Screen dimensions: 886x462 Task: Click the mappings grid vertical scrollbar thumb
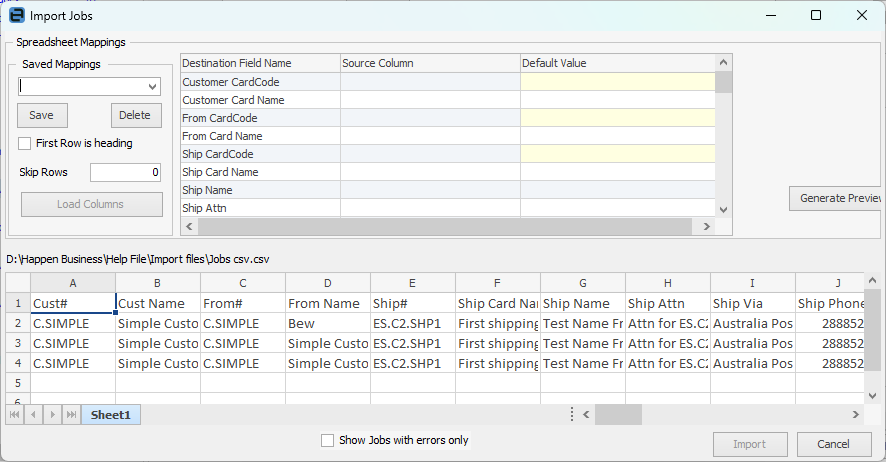point(723,82)
